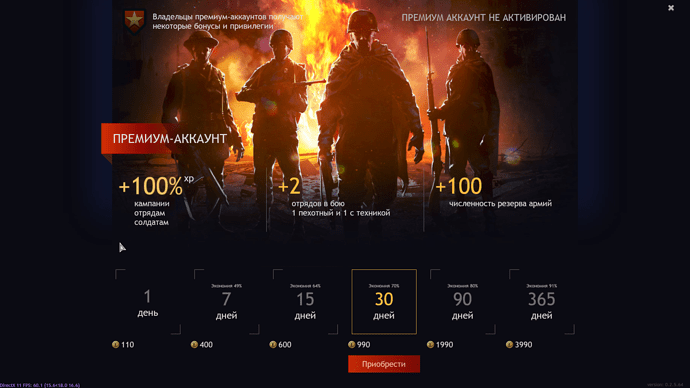Click the Экономия 49% label
The width and height of the screenshot is (690, 388).
click(x=227, y=286)
